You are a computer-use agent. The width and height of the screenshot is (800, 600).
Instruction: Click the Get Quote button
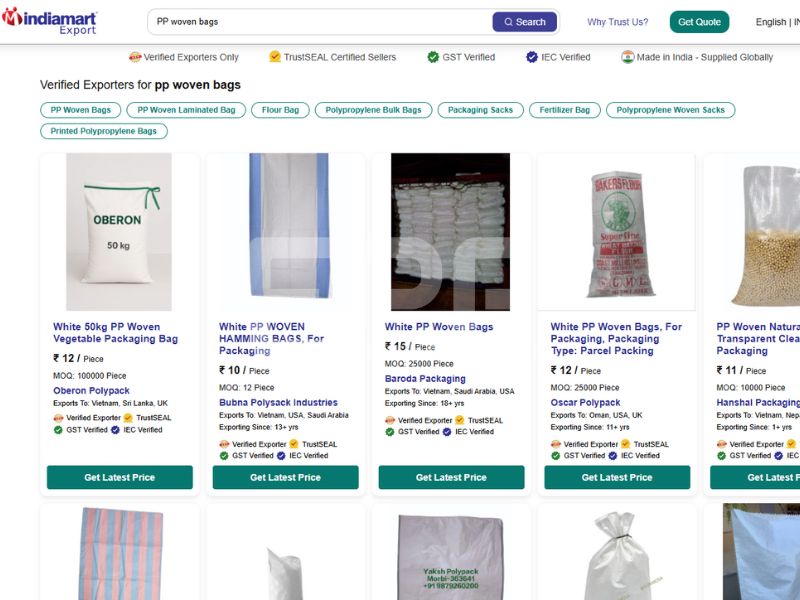click(x=699, y=22)
